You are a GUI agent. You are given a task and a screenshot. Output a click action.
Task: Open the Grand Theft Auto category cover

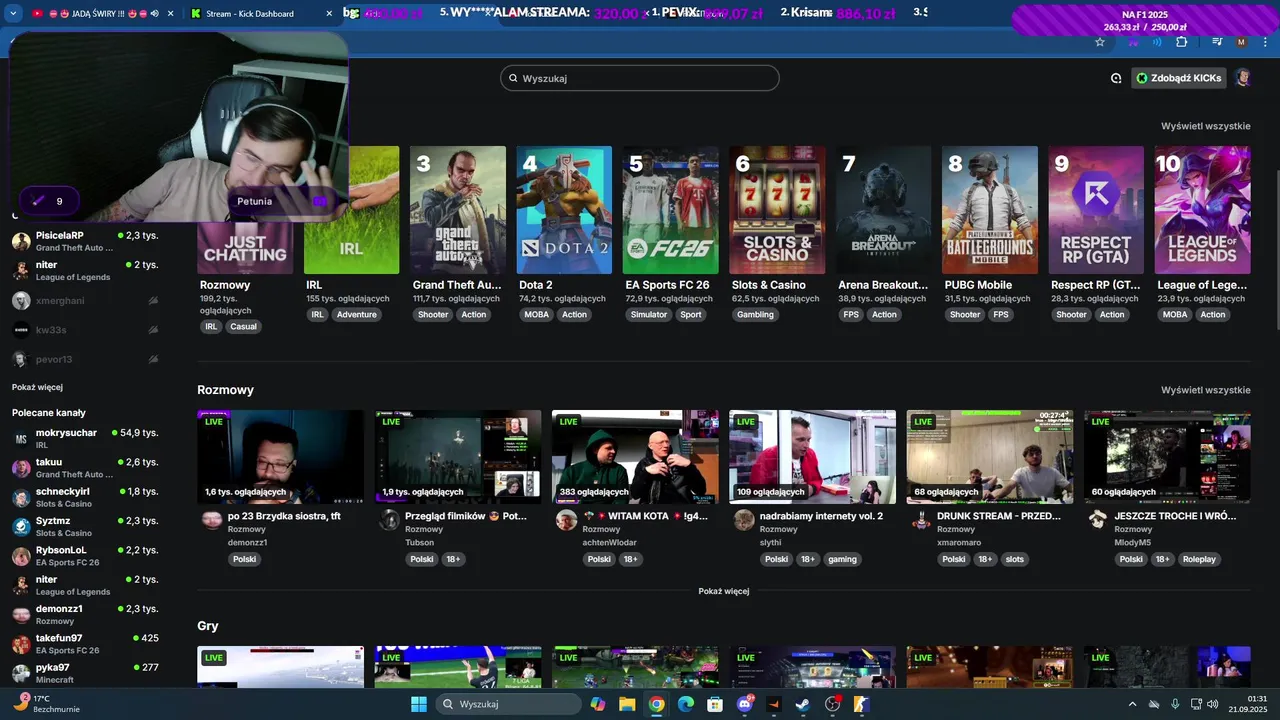458,210
